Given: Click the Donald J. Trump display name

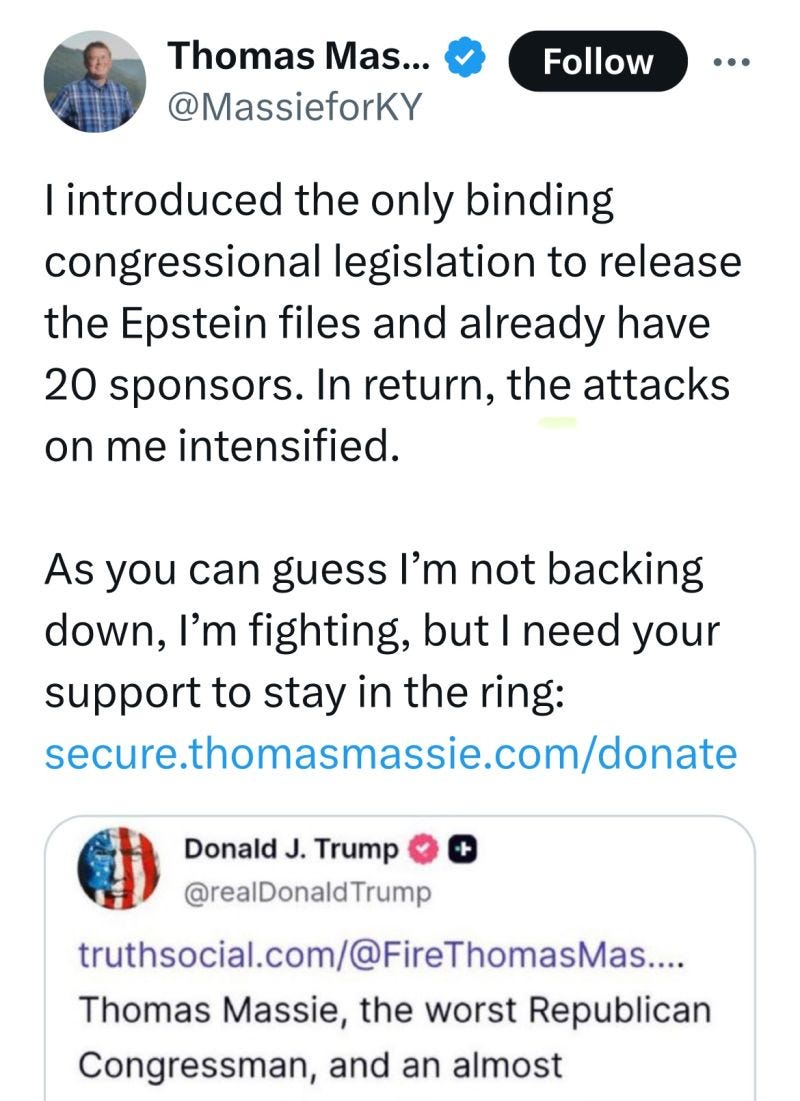Looking at the screenshot, I should click(291, 849).
